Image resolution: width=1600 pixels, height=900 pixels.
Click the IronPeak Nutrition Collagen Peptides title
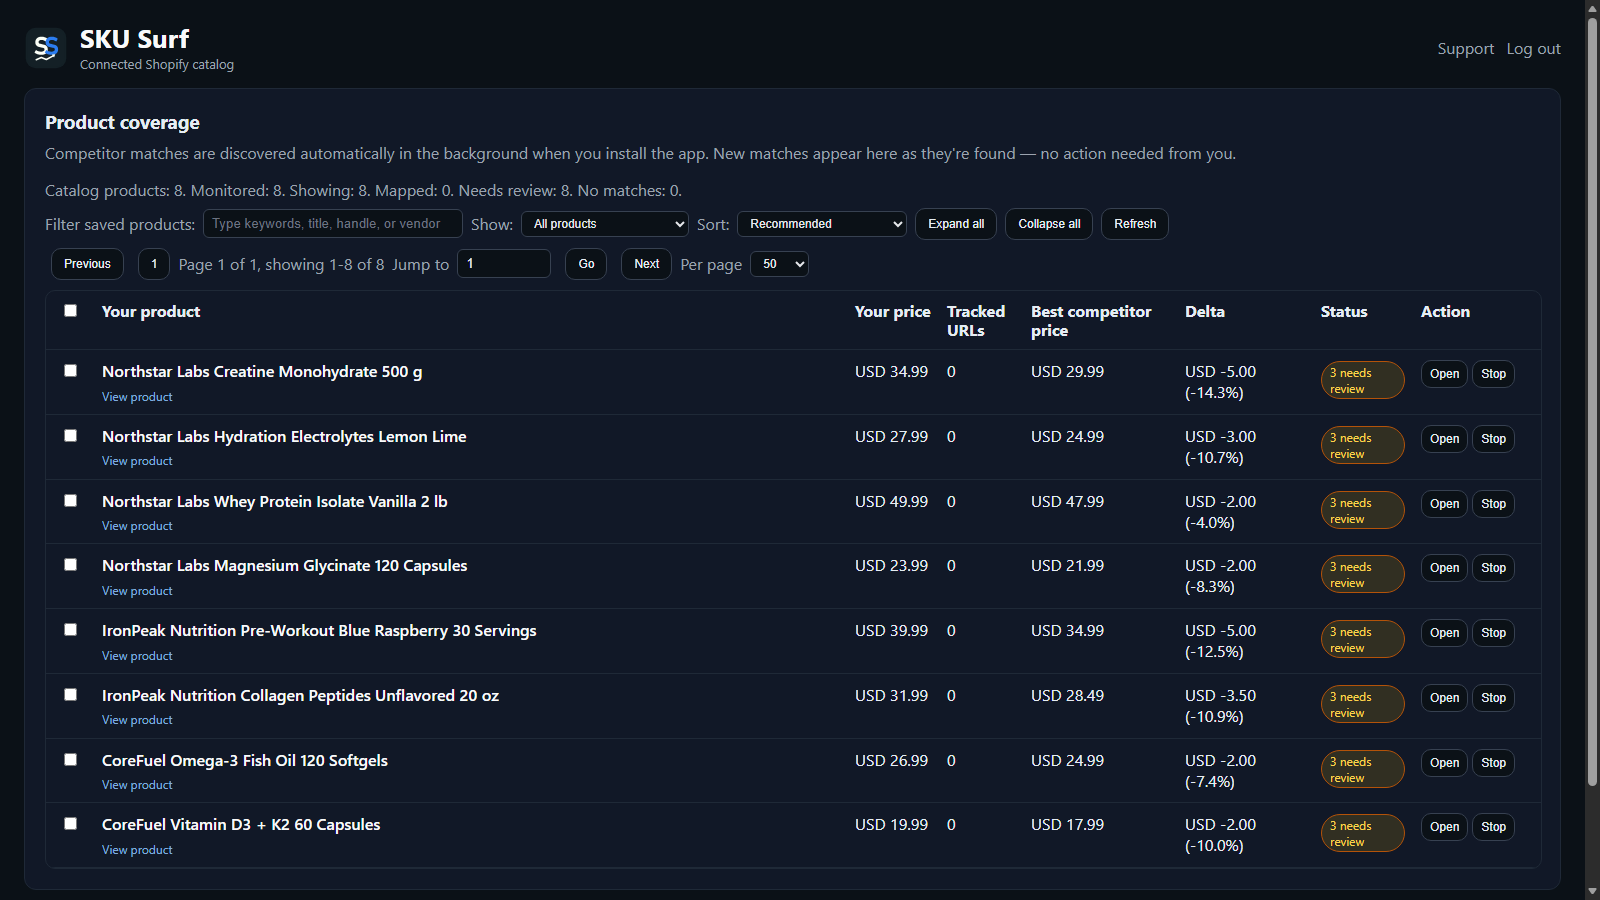coord(300,696)
